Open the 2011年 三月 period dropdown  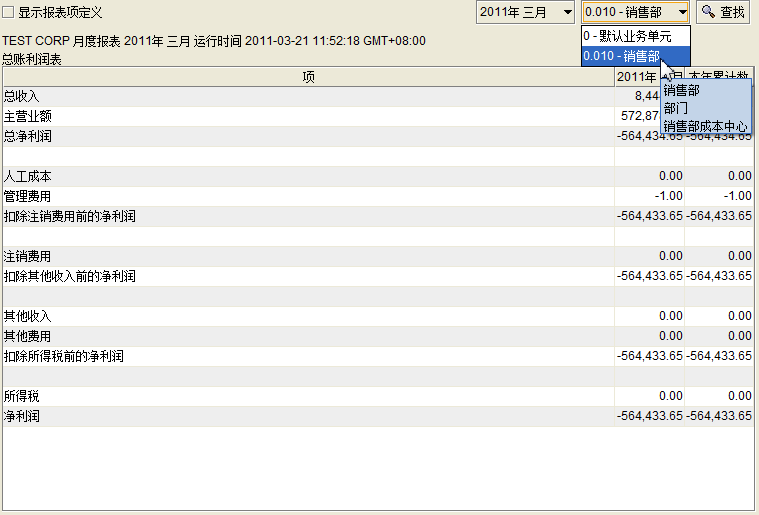[525, 12]
